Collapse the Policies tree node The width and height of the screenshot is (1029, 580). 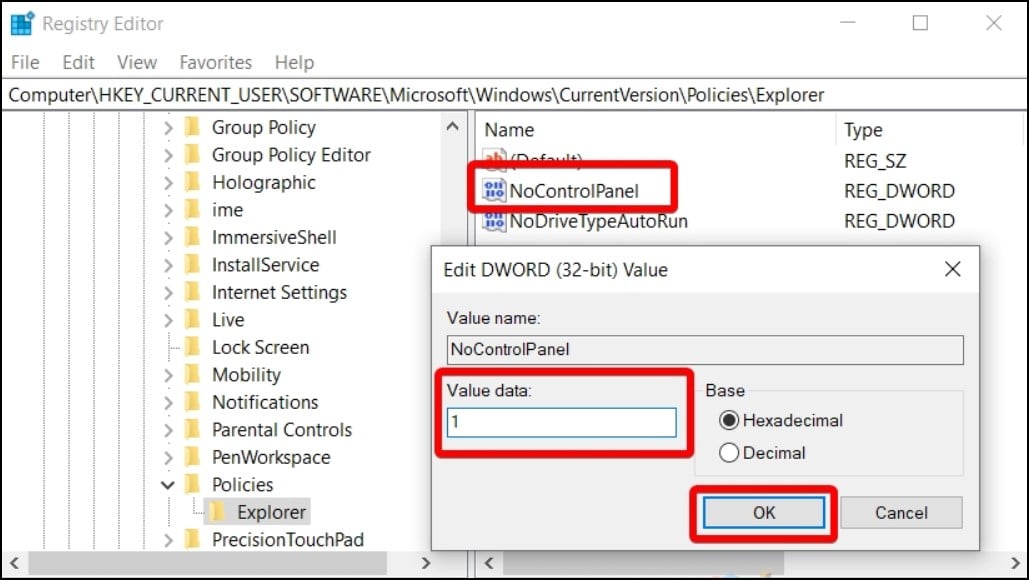point(167,485)
